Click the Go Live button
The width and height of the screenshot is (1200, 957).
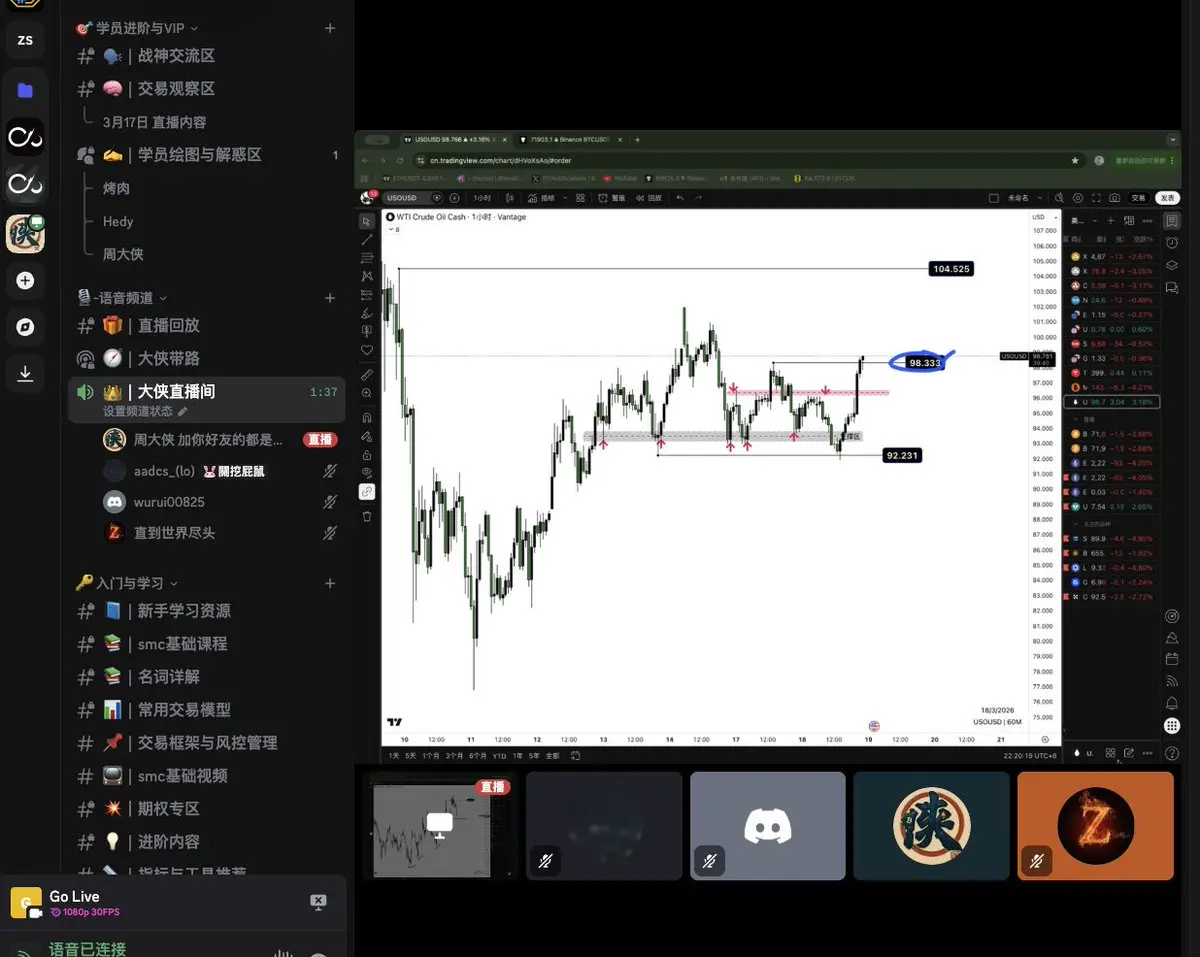(x=74, y=897)
